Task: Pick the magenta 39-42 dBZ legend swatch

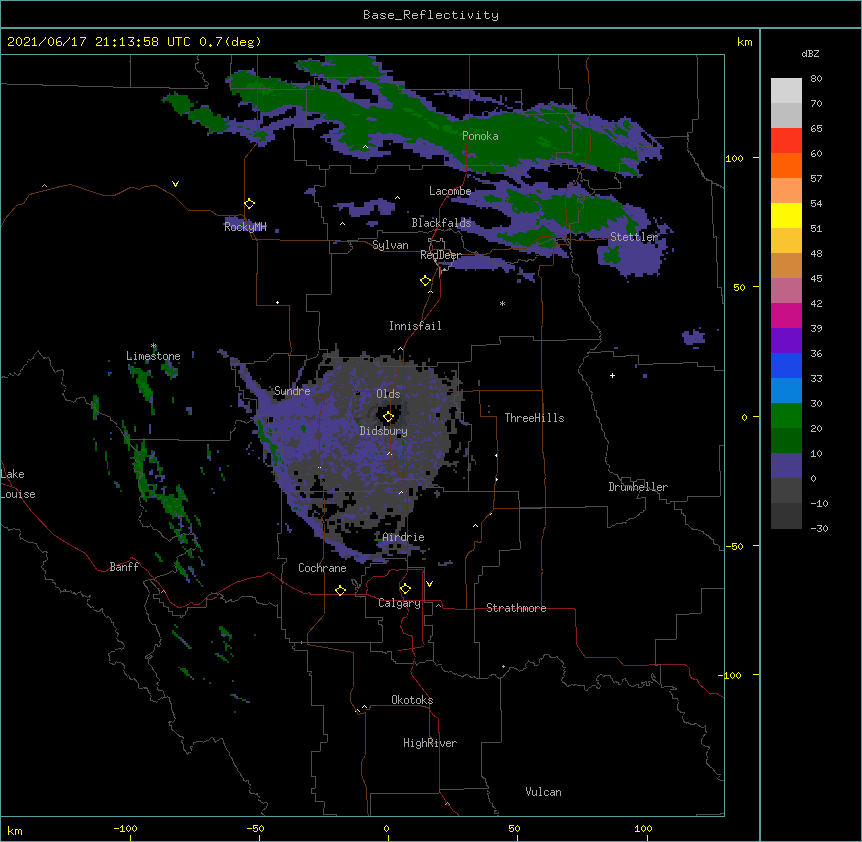Action: coord(786,316)
